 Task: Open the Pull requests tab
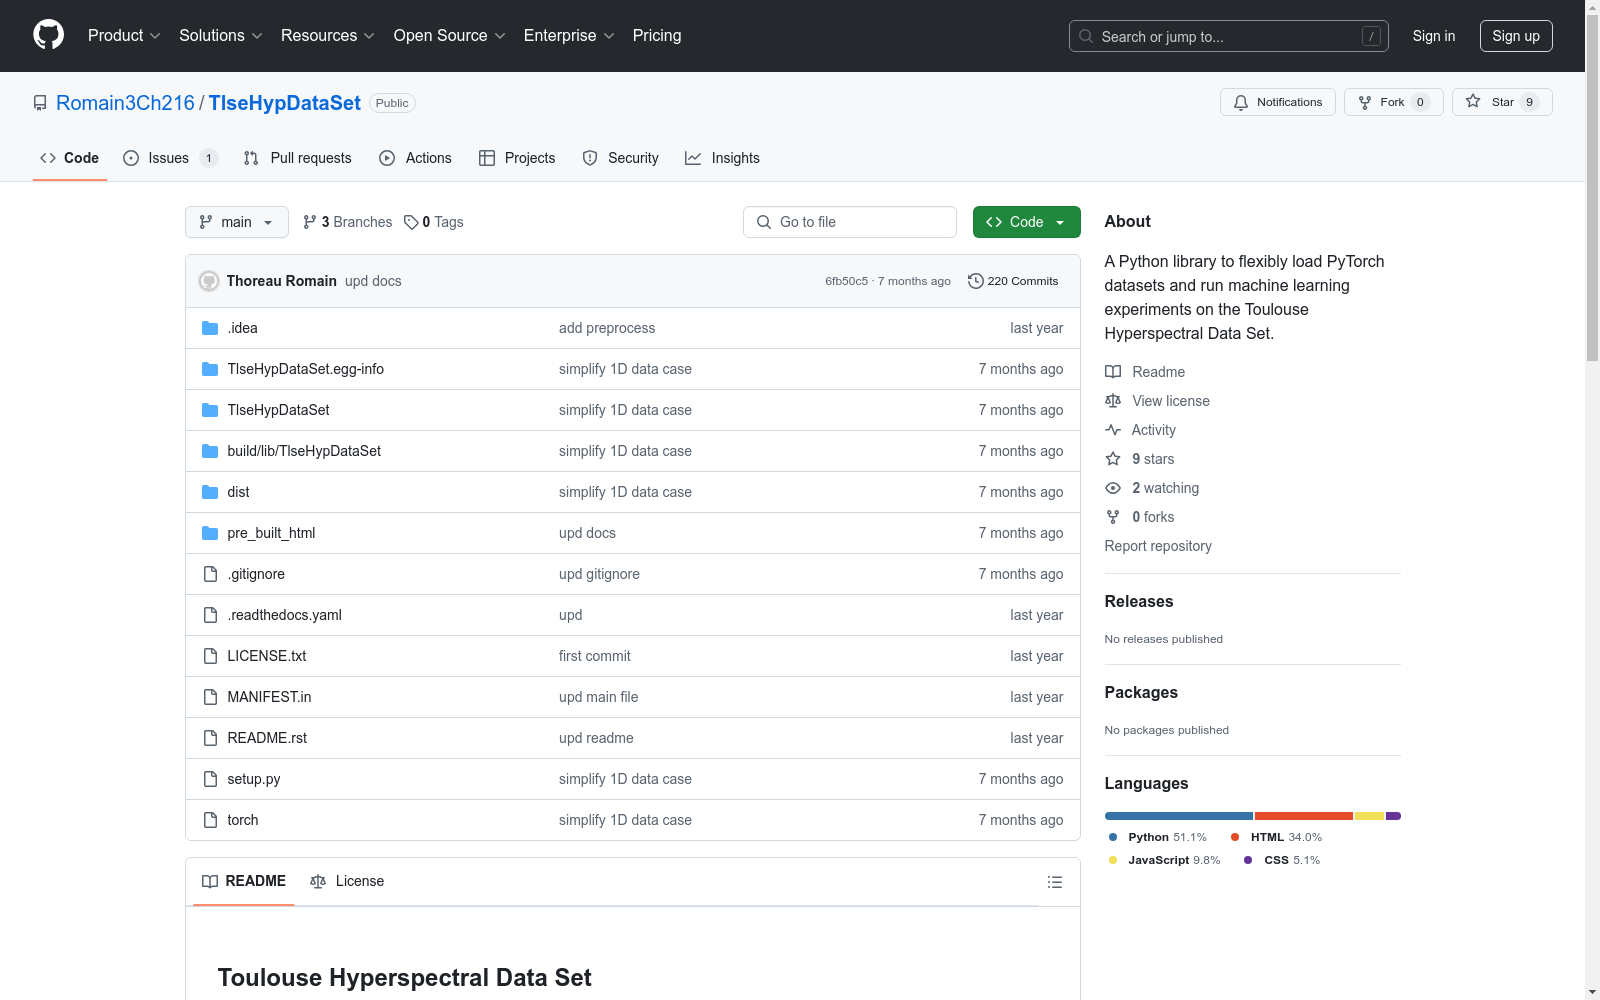tap(298, 158)
